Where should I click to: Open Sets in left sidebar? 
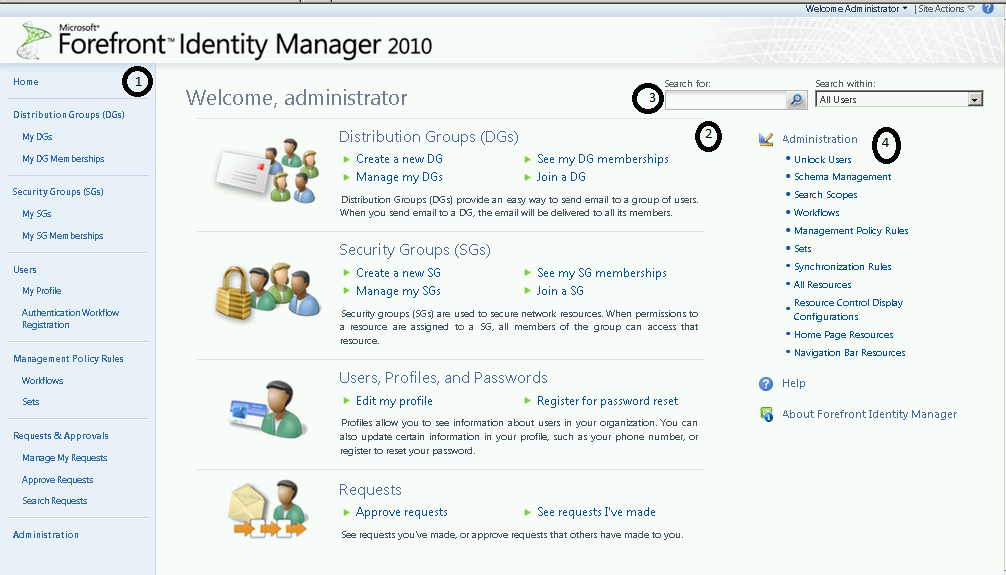click(30, 402)
